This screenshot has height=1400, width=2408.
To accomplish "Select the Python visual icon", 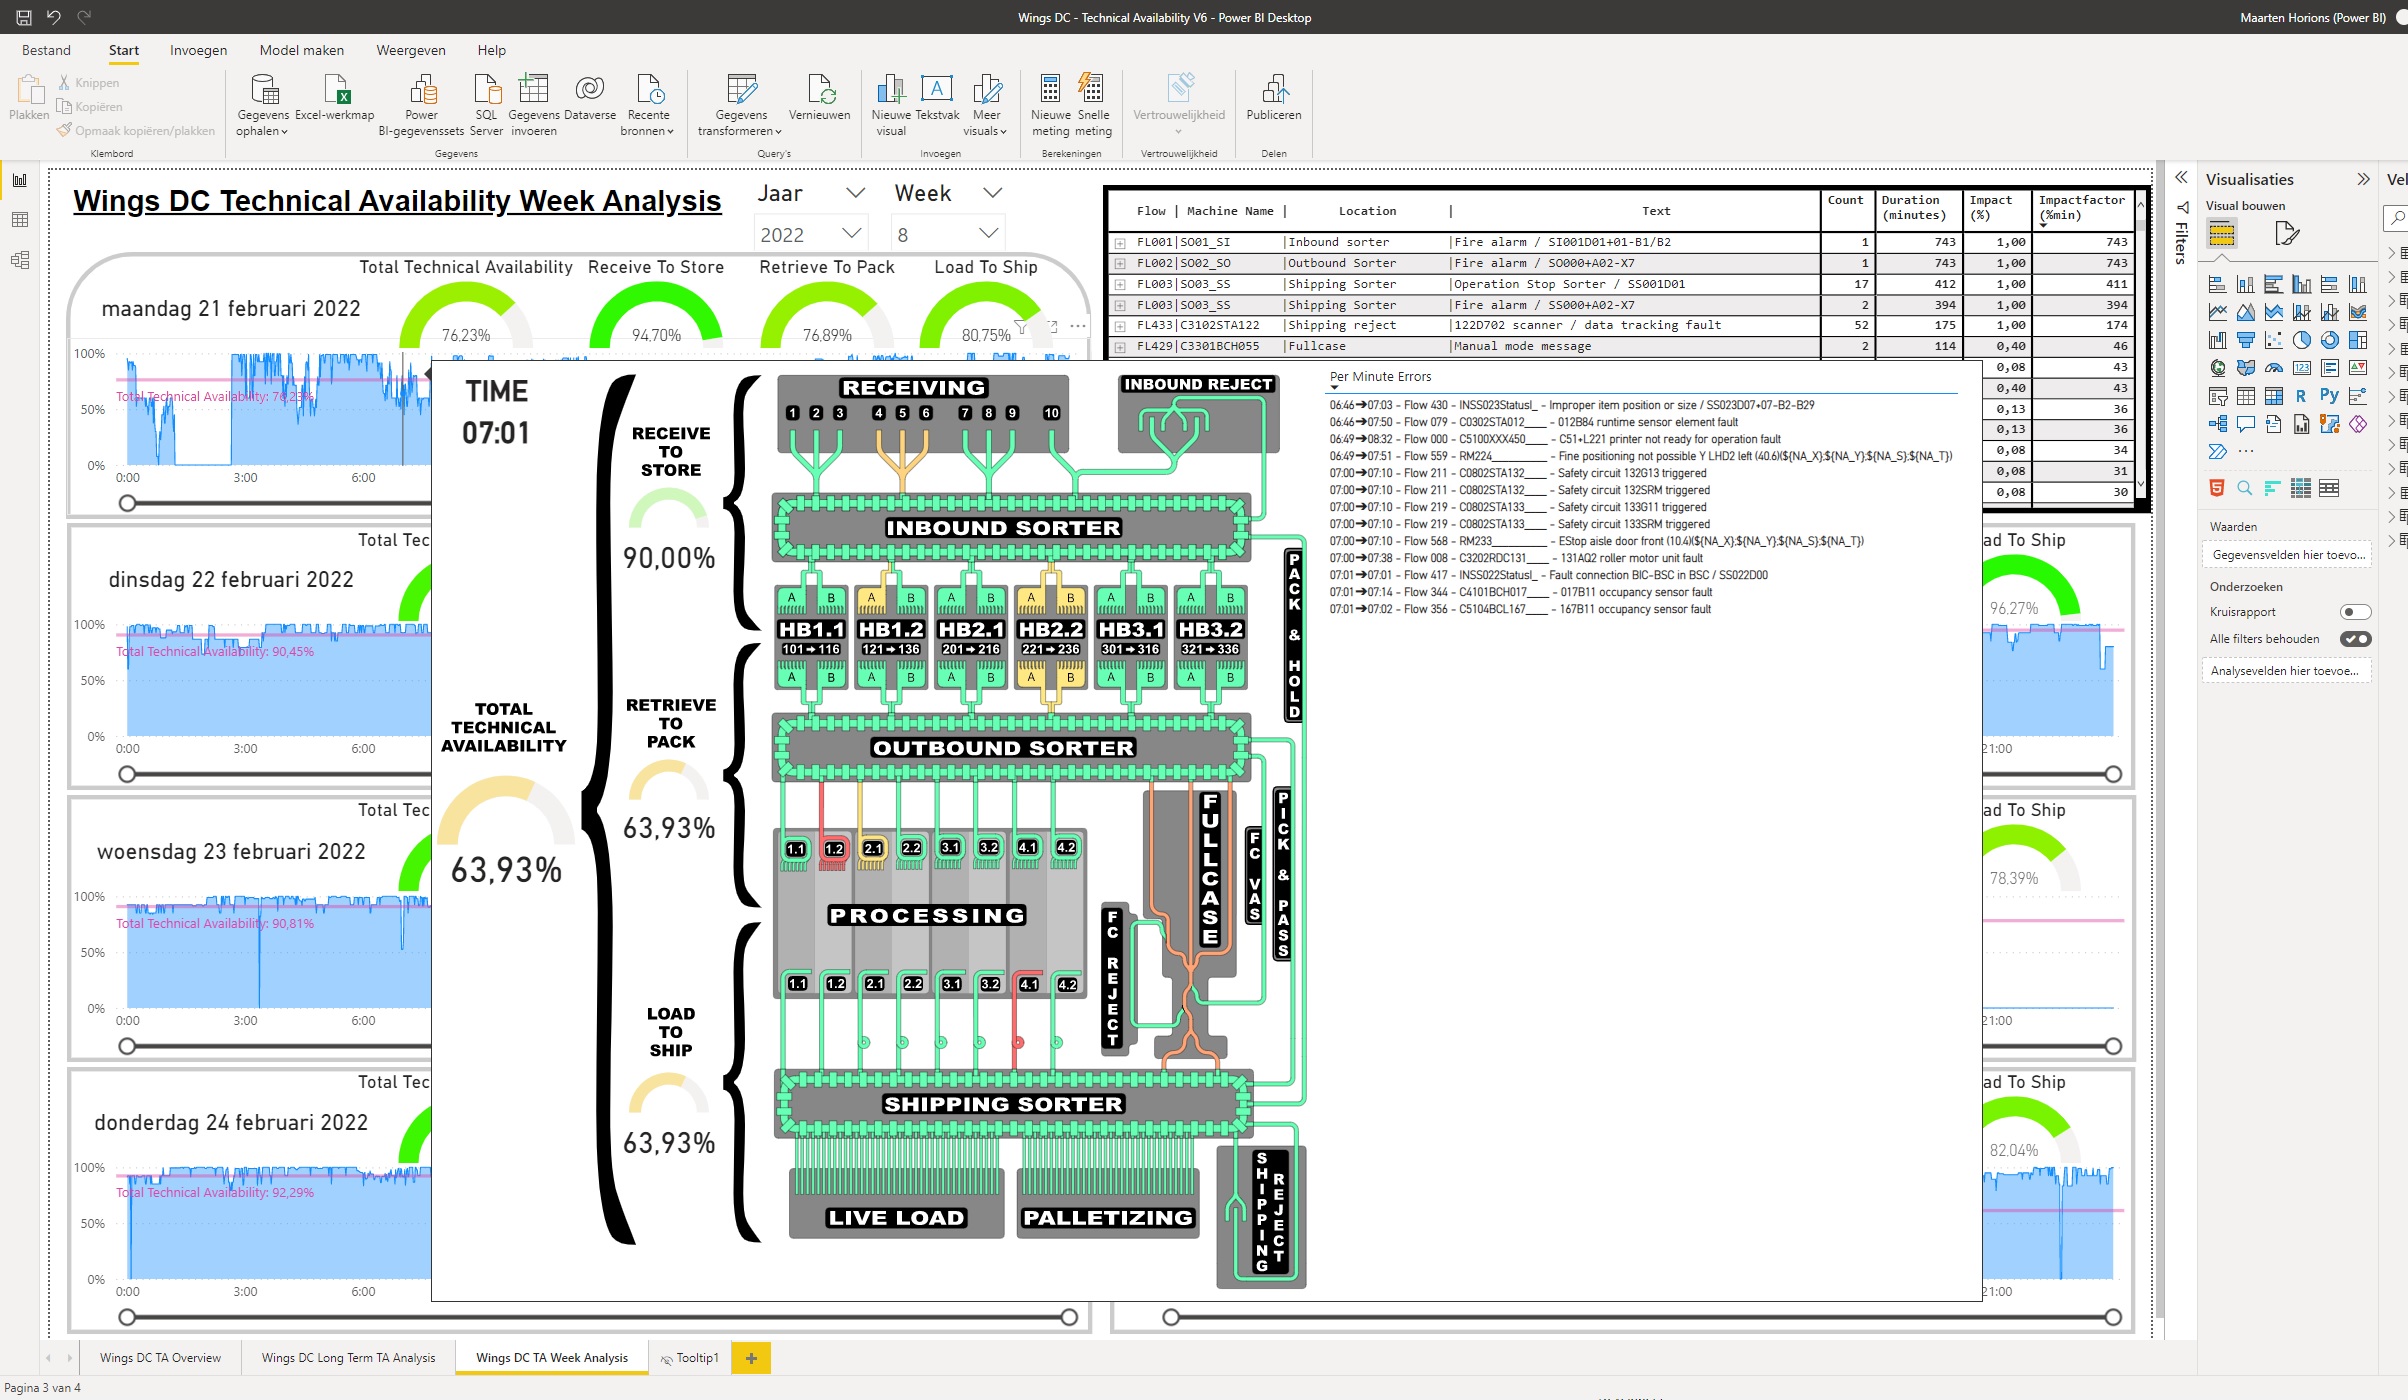I will [x=2329, y=396].
